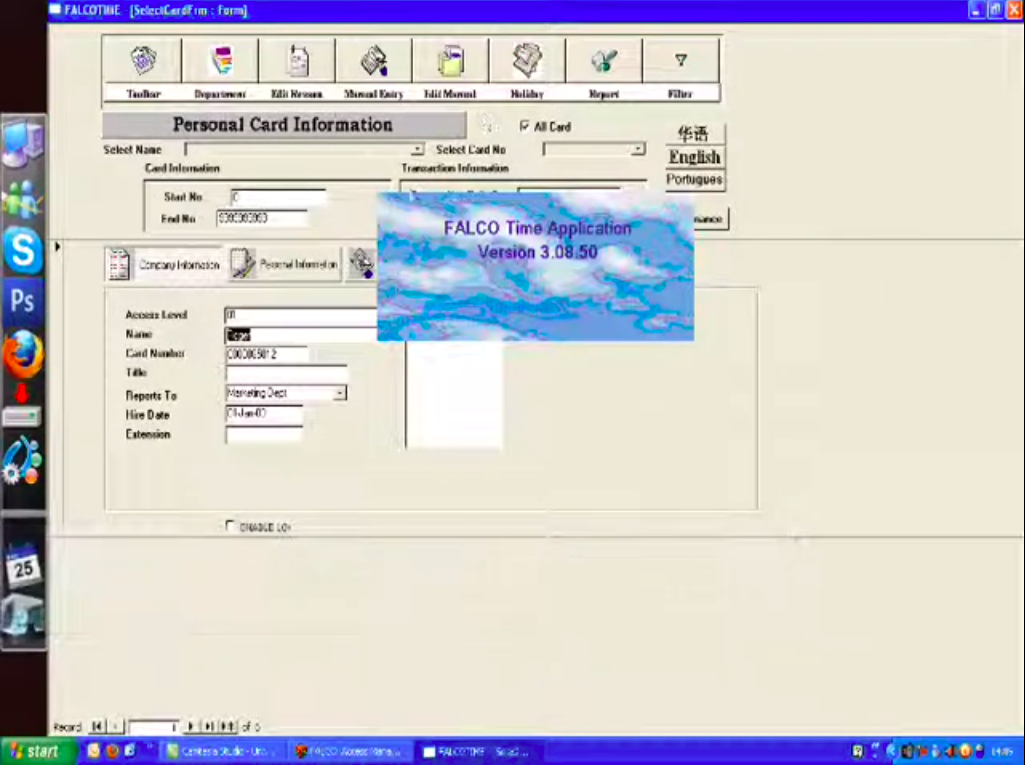
Task: Open FALCOTIME taskbar window
Action: click(x=480, y=752)
